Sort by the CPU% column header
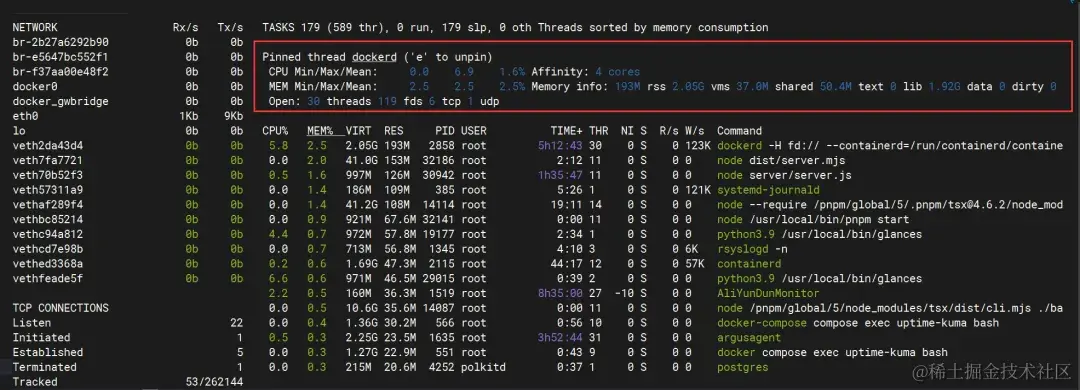The height and width of the screenshot is (390, 1080). point(275,131)
